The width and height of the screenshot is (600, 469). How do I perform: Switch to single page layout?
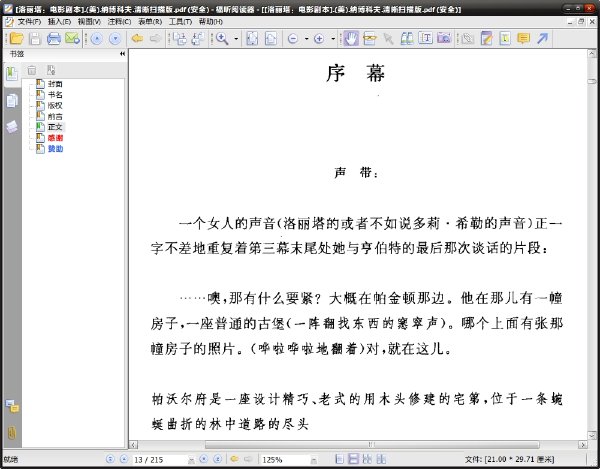pos(339,459)
